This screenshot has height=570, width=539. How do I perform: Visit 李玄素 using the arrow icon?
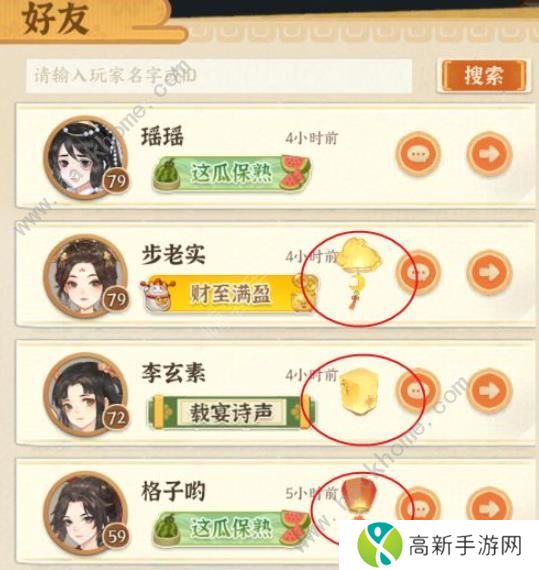[x=489, y=391]
